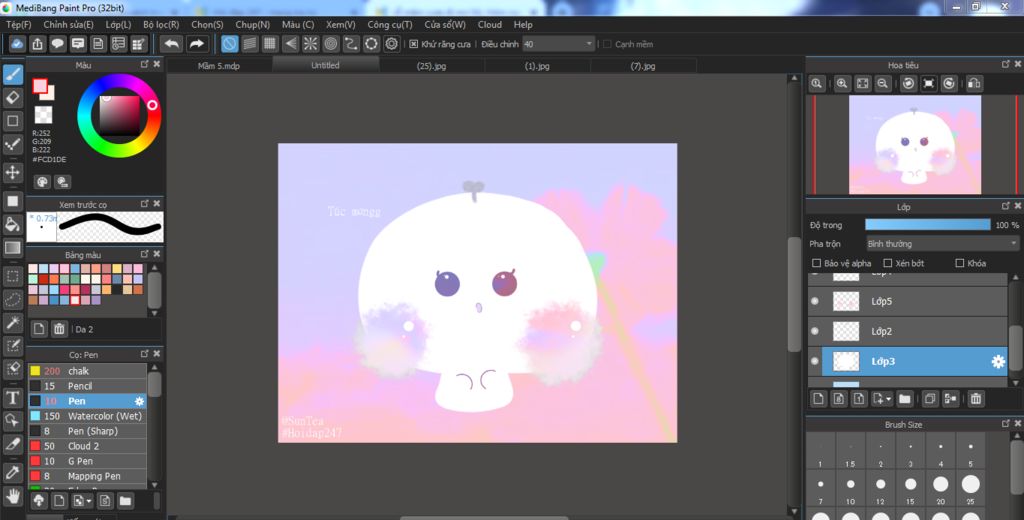
Task: Choose the Gradient tool
Action: pyautogui.click(x=12, y=248)
